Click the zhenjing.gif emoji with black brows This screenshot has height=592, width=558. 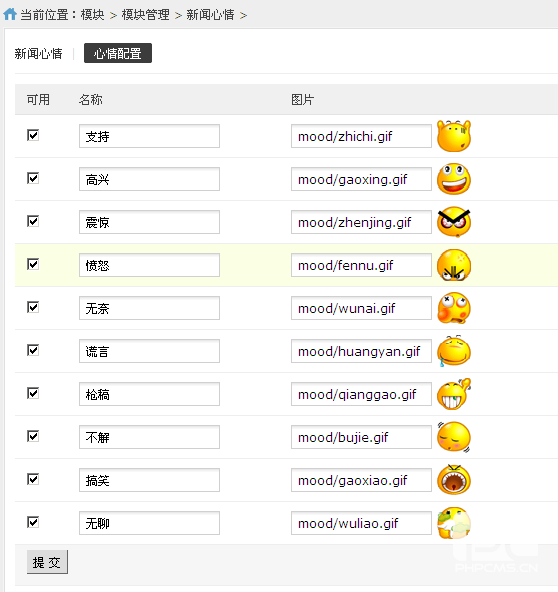click(454, 222)
